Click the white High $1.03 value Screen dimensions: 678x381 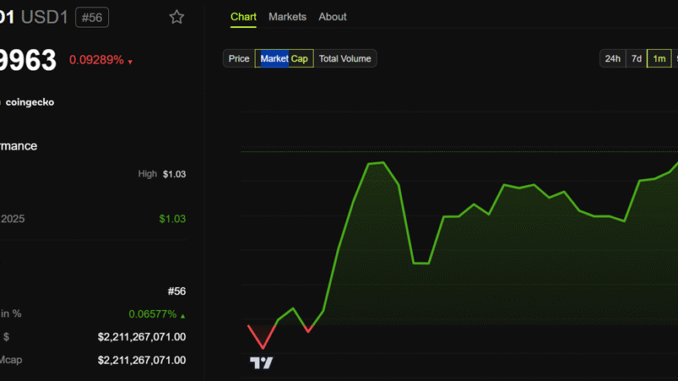(174, 174)
